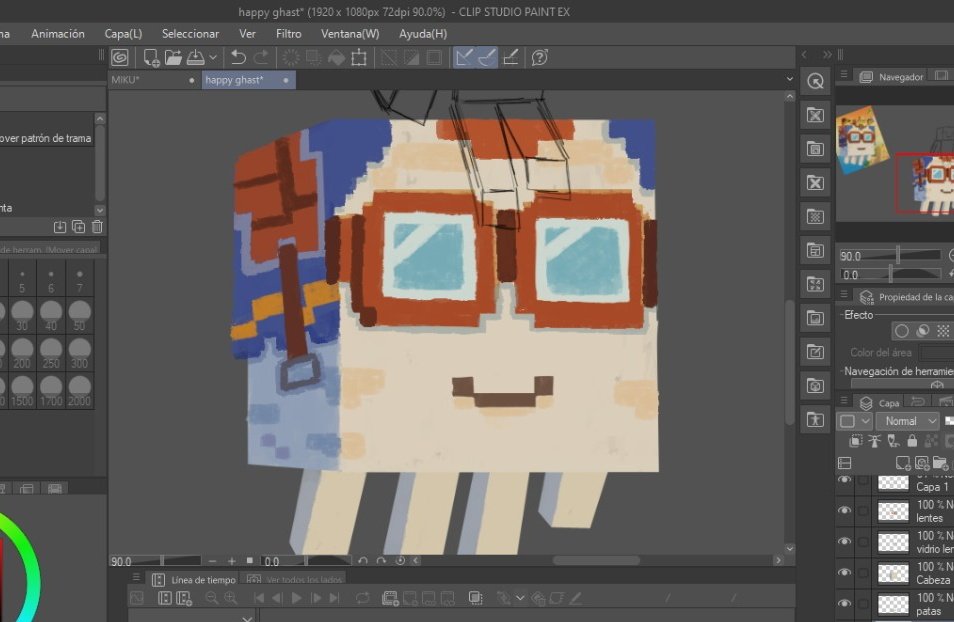
Task: Activate the scale/rotate transform icon
Action: click(359, 58)
